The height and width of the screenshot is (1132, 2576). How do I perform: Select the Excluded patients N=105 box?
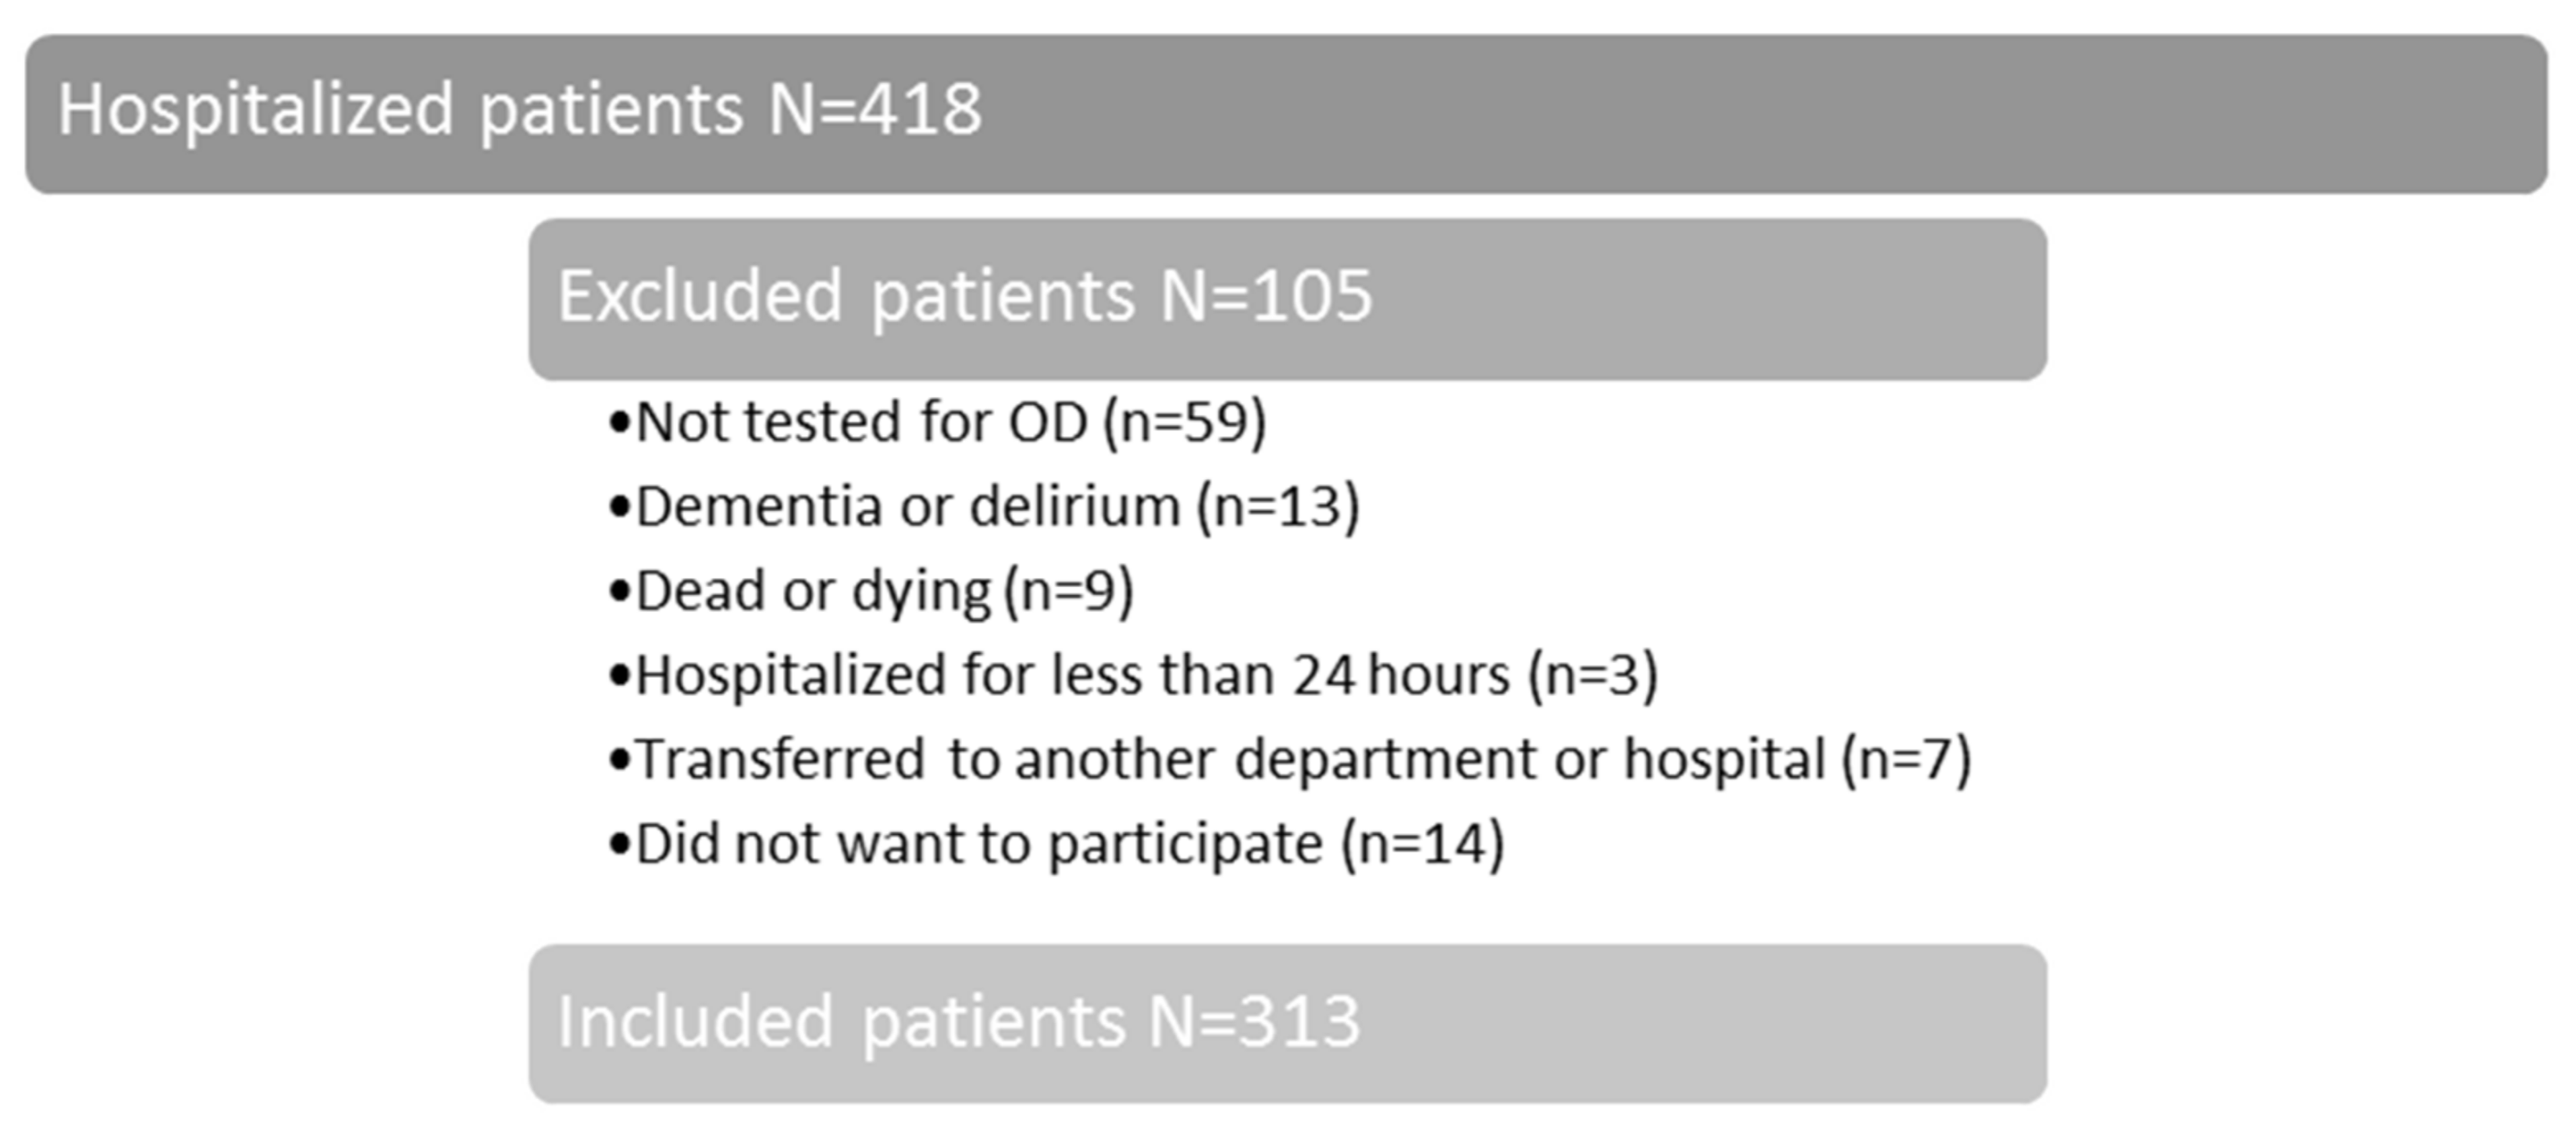(1287, 299)
